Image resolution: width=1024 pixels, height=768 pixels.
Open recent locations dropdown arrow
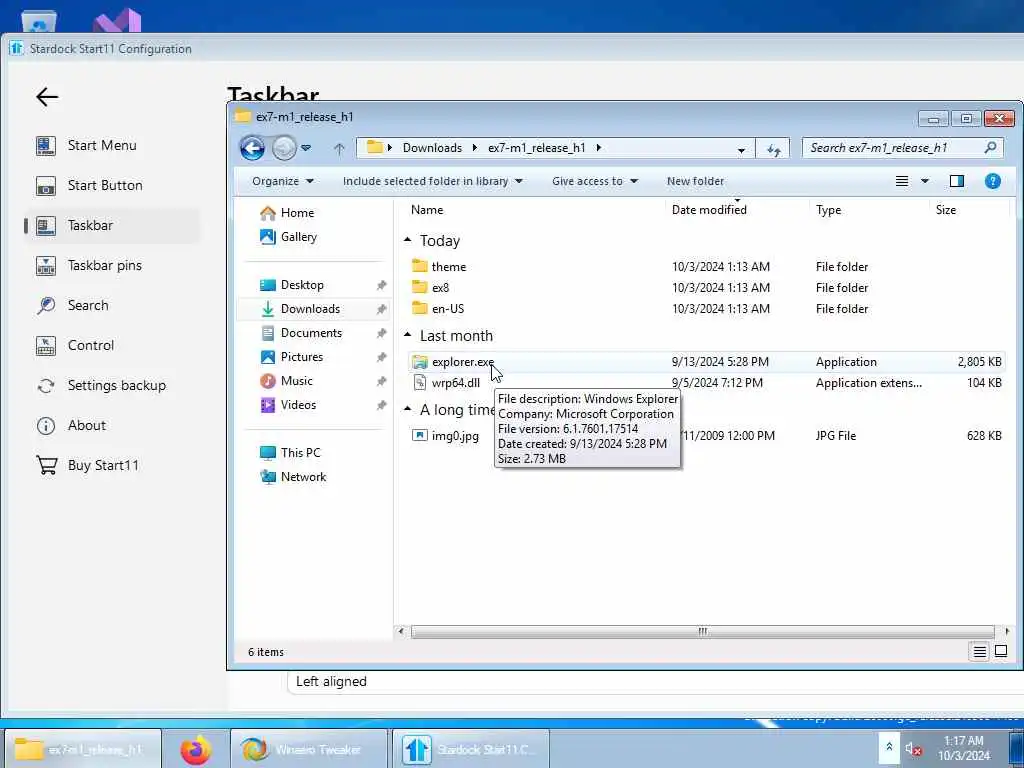[306, 148]
